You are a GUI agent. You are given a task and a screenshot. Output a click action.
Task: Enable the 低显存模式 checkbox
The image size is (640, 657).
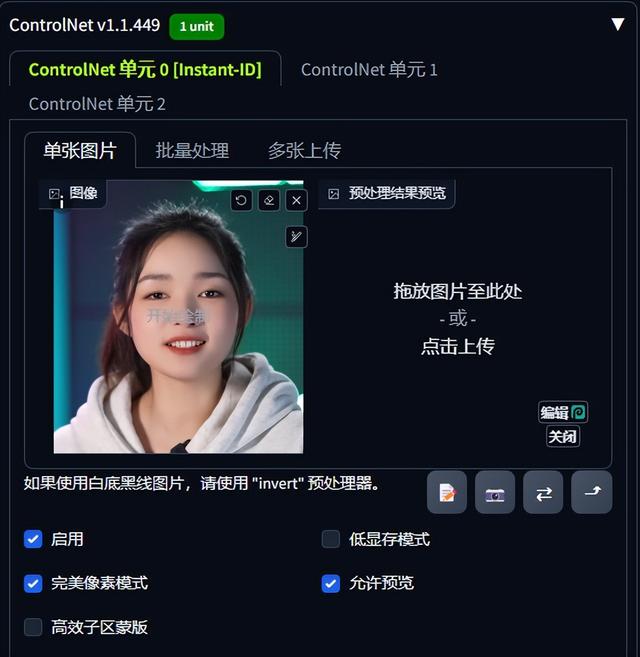tap(331, 539)
